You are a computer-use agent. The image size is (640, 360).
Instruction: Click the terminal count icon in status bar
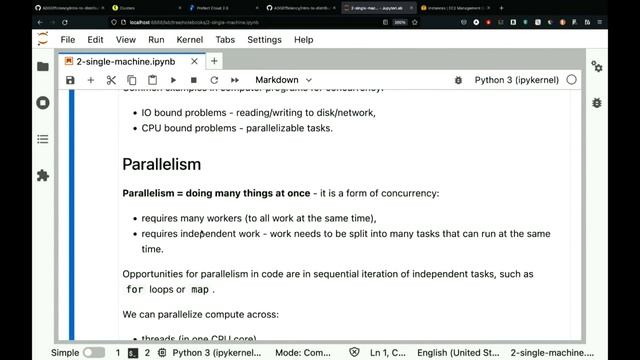133,353
